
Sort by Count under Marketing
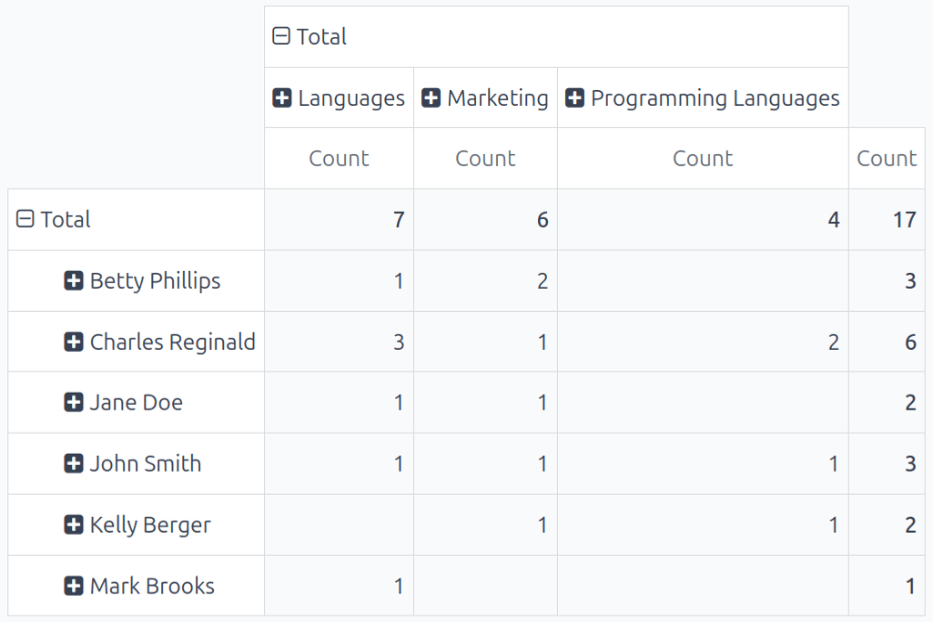click(485, 158)
